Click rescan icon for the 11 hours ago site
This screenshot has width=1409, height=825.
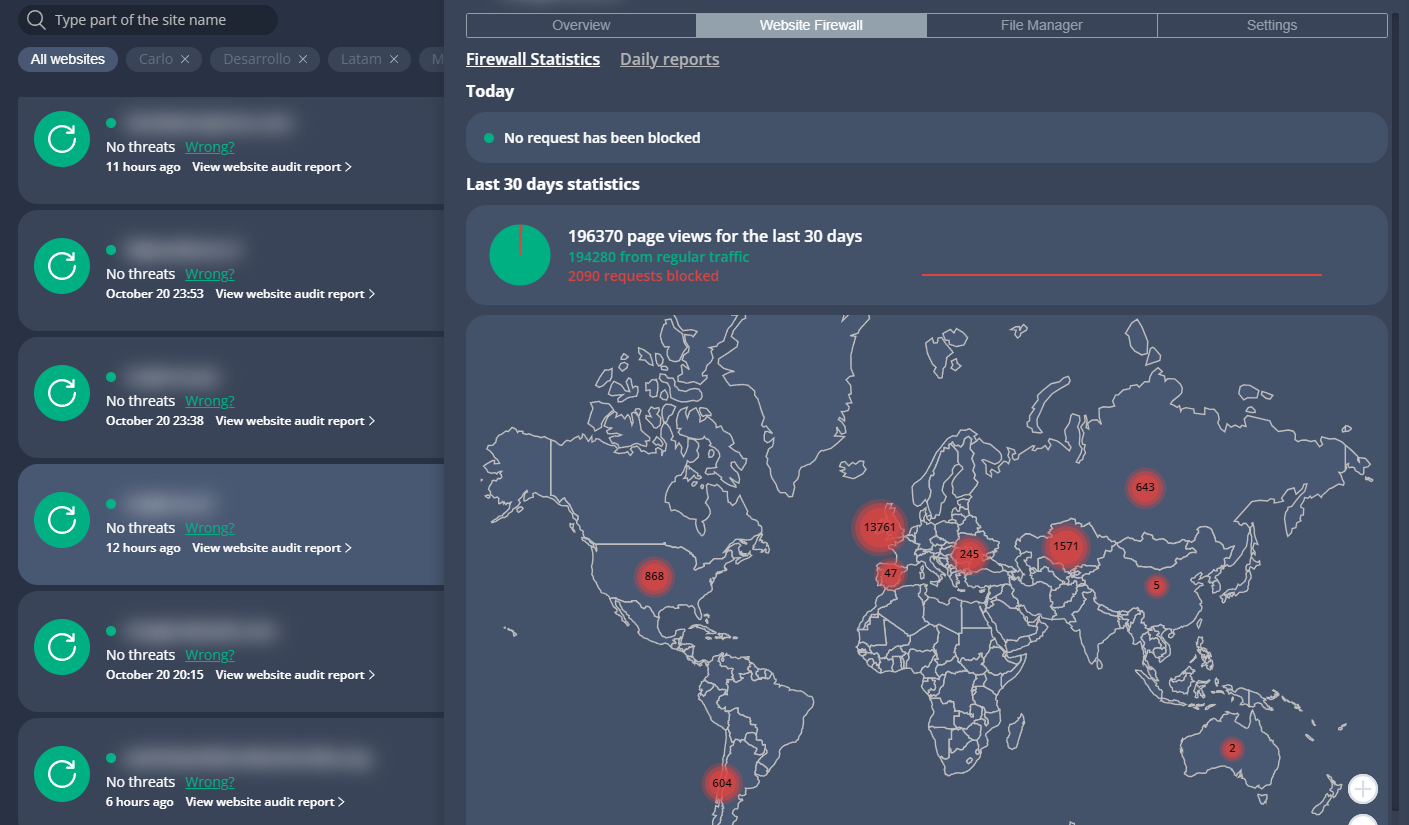62,139
